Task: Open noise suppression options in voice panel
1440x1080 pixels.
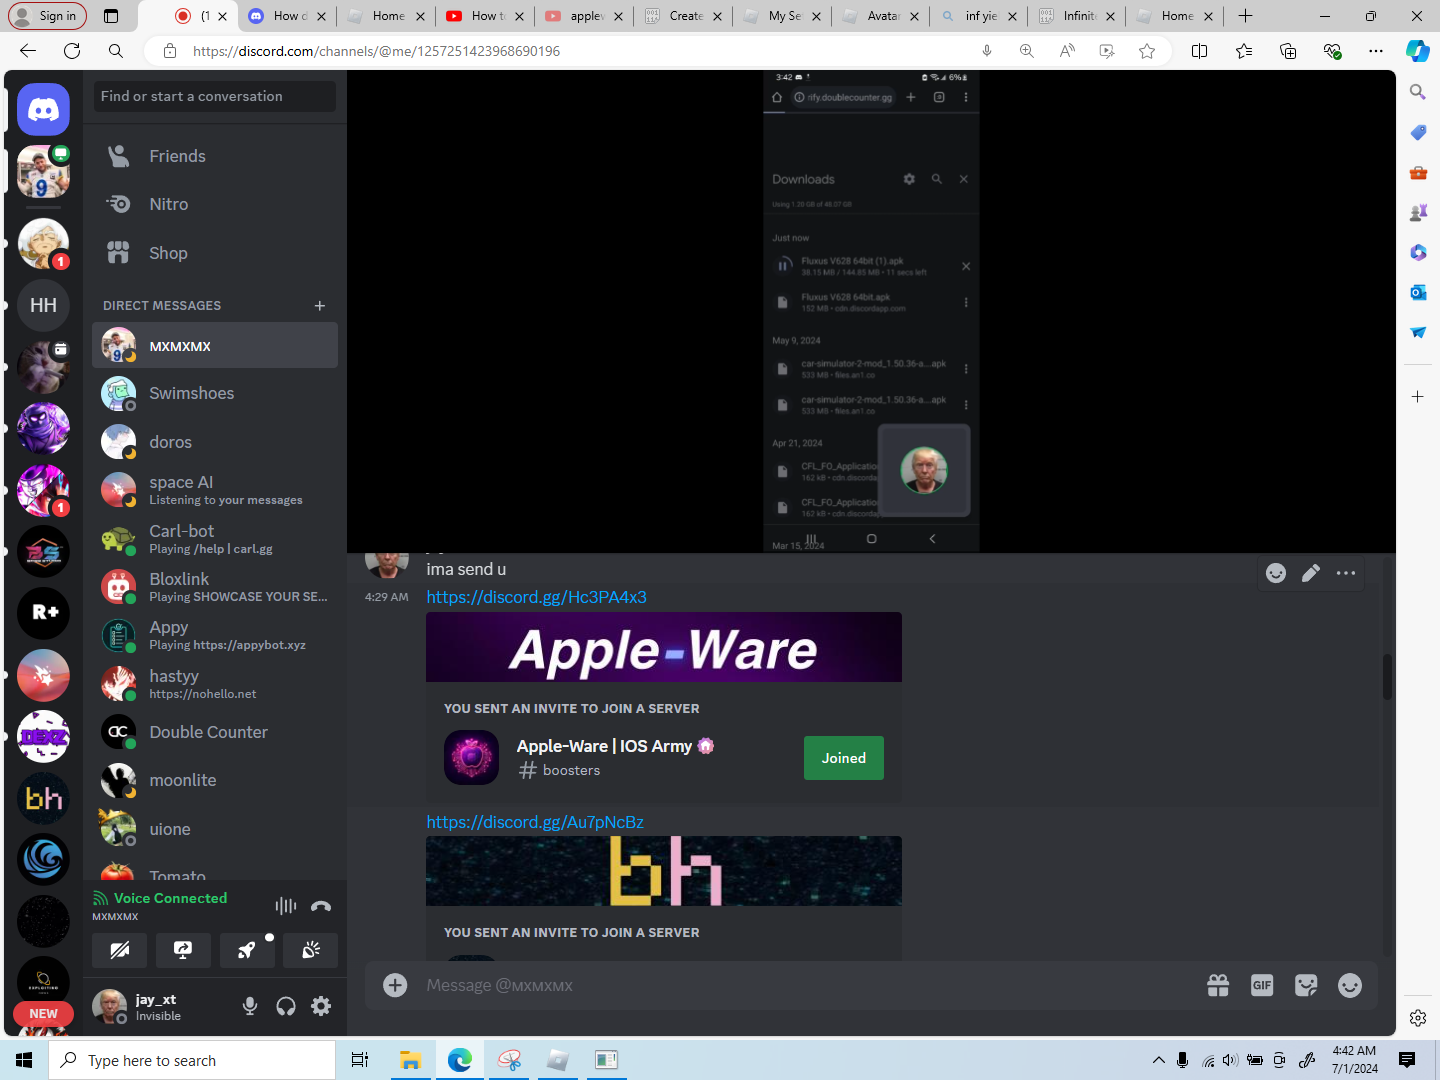Action: 286,906
